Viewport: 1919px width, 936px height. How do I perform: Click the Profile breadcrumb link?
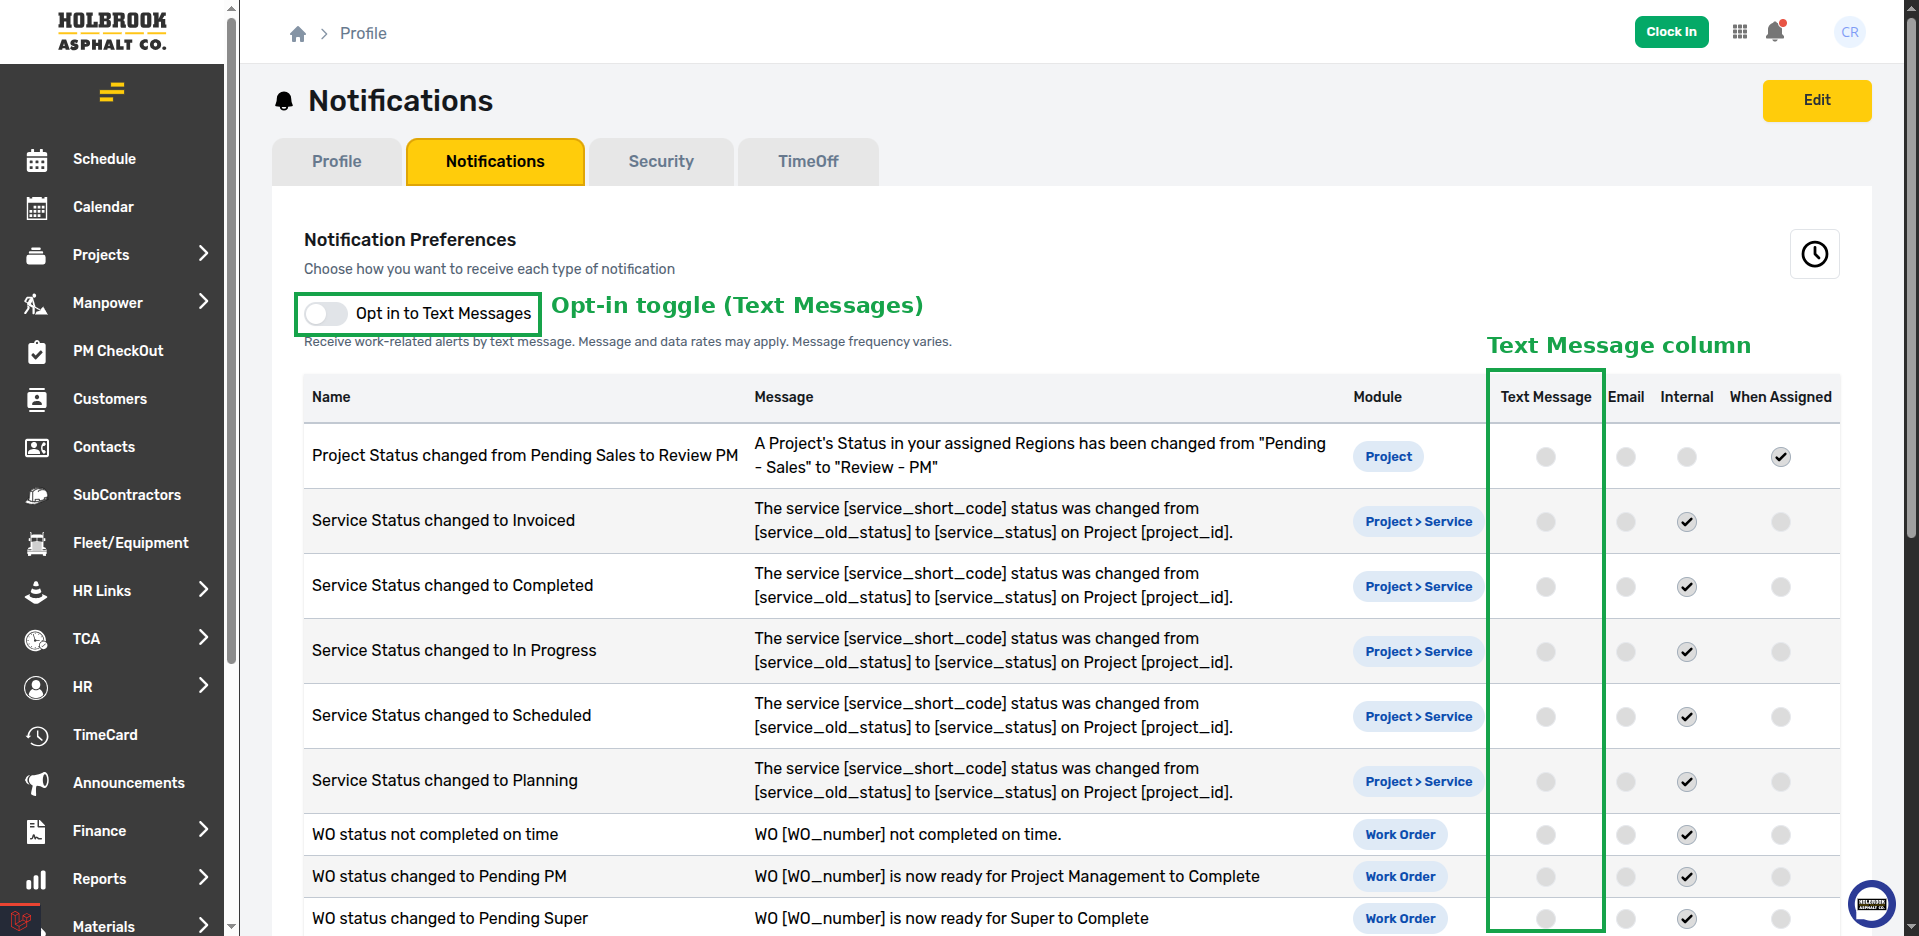tap(363, 34)
